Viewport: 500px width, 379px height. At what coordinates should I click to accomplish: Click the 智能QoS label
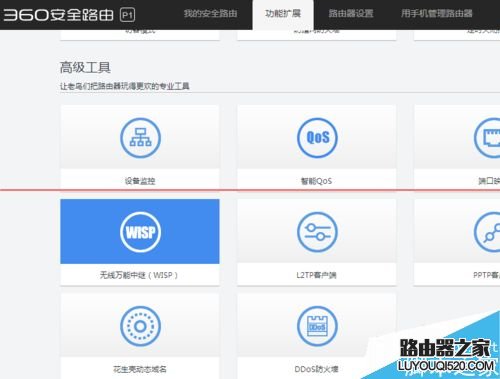click(x=316, y=181)
